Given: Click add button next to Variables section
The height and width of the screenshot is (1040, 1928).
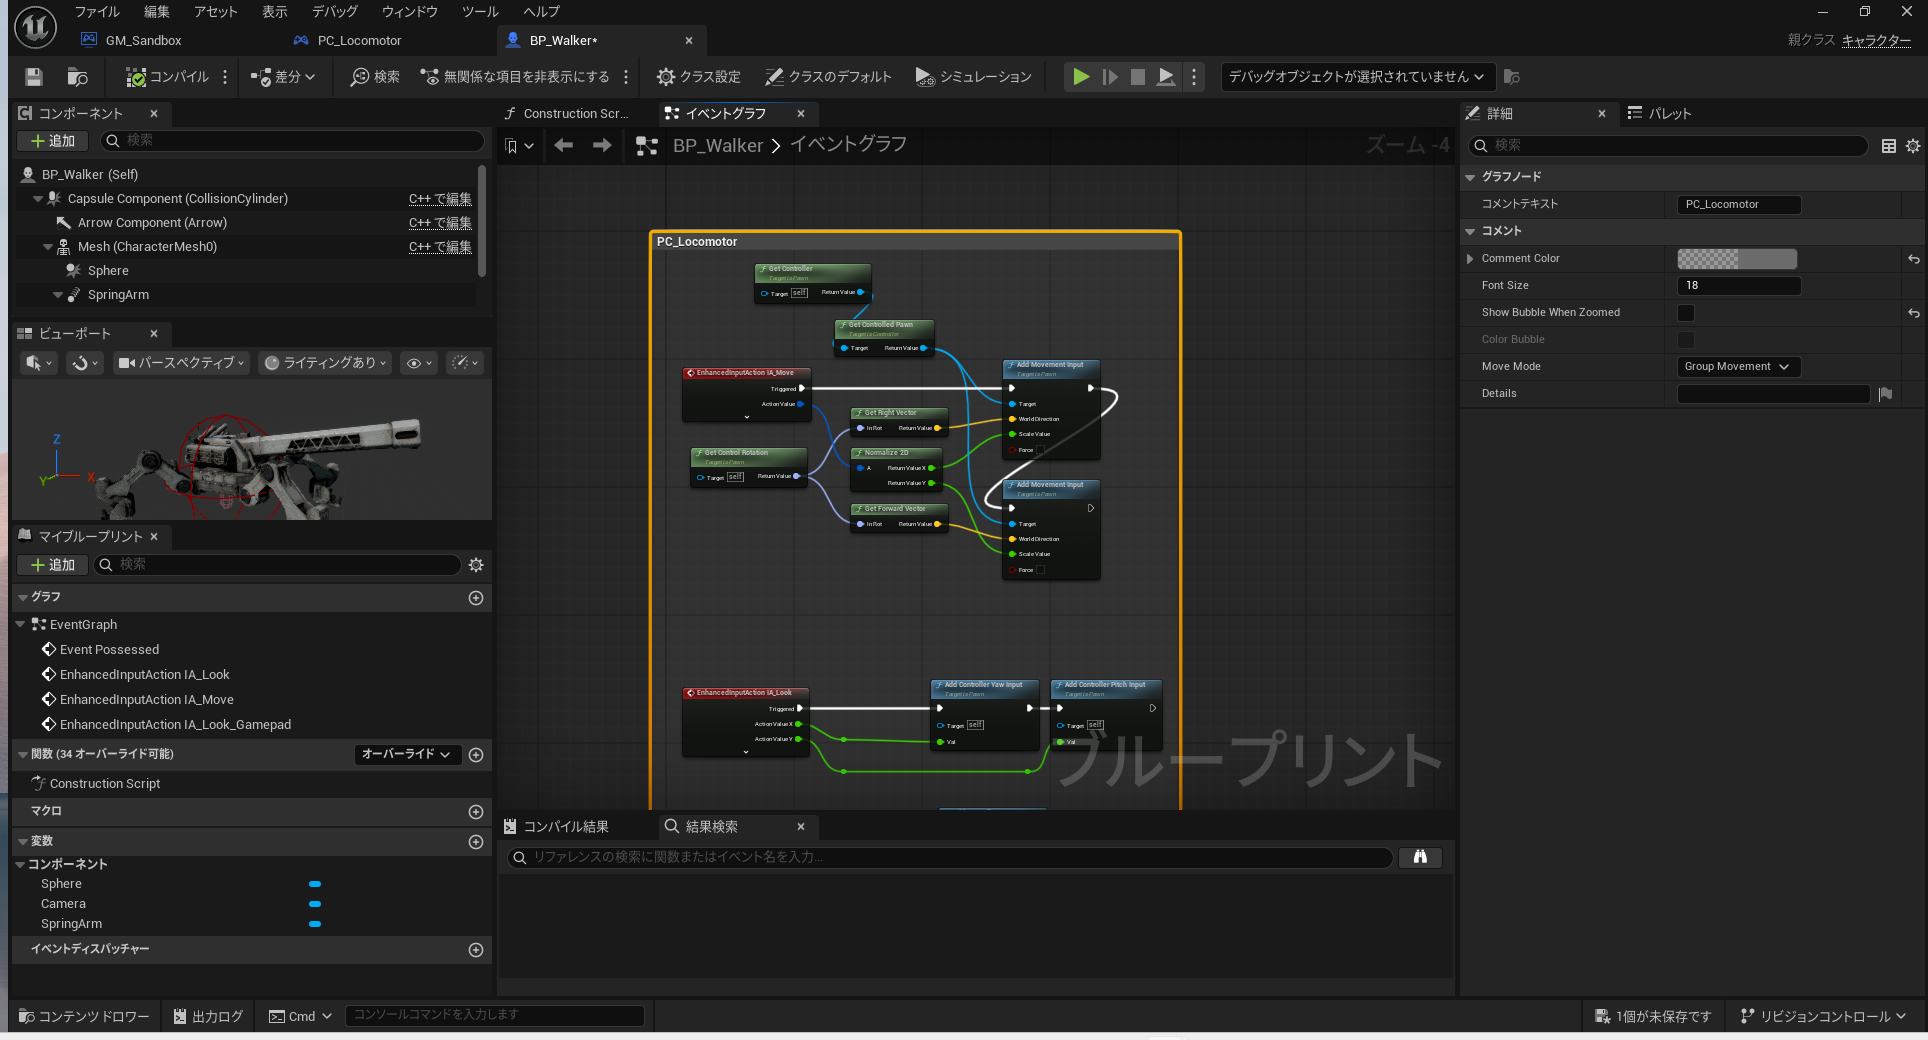Looking at the screenshot, I should point(476,842).
